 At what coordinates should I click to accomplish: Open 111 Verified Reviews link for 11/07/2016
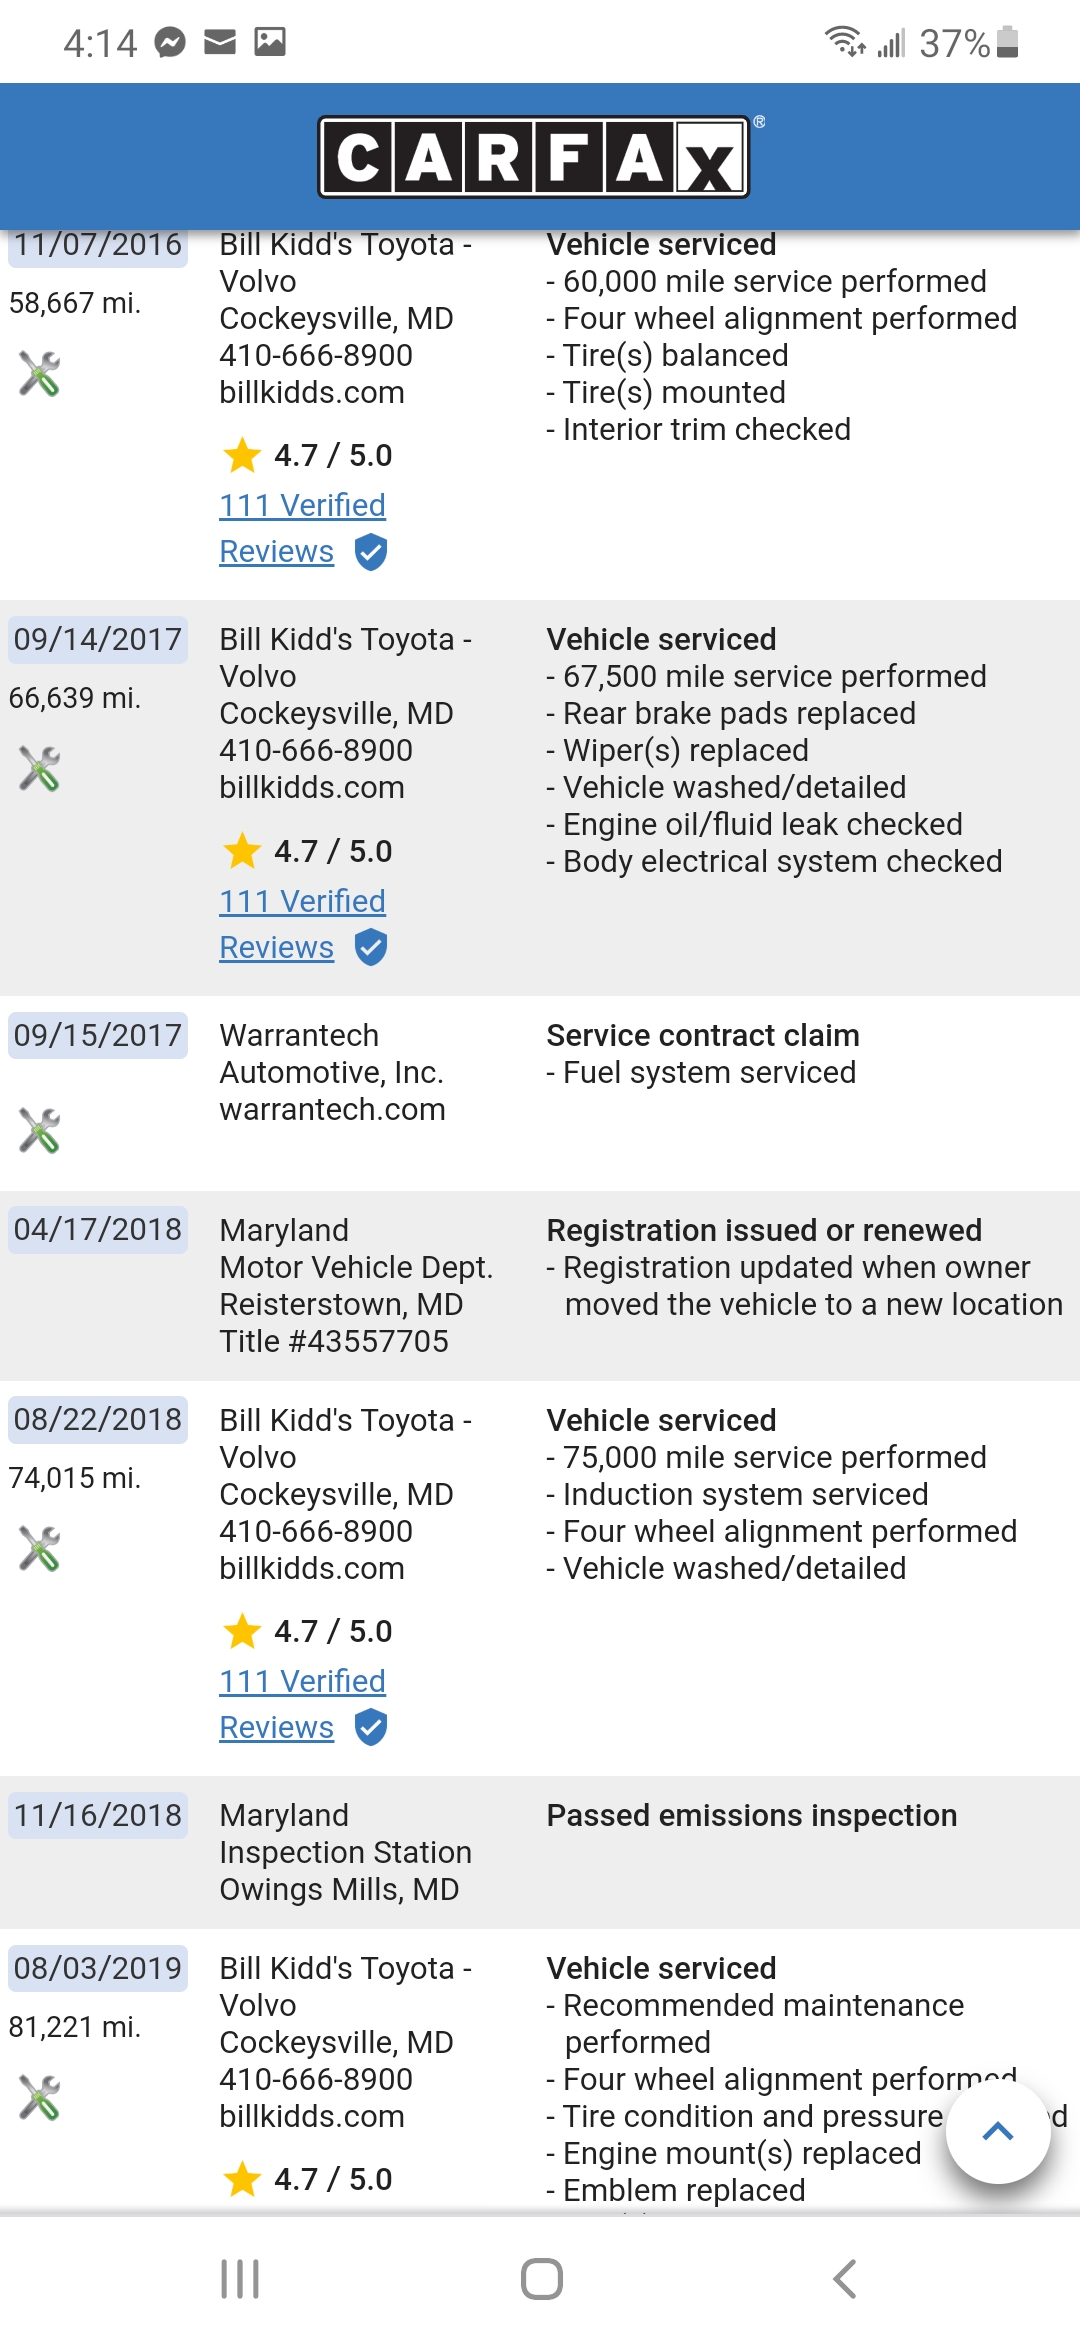point(302,506)
